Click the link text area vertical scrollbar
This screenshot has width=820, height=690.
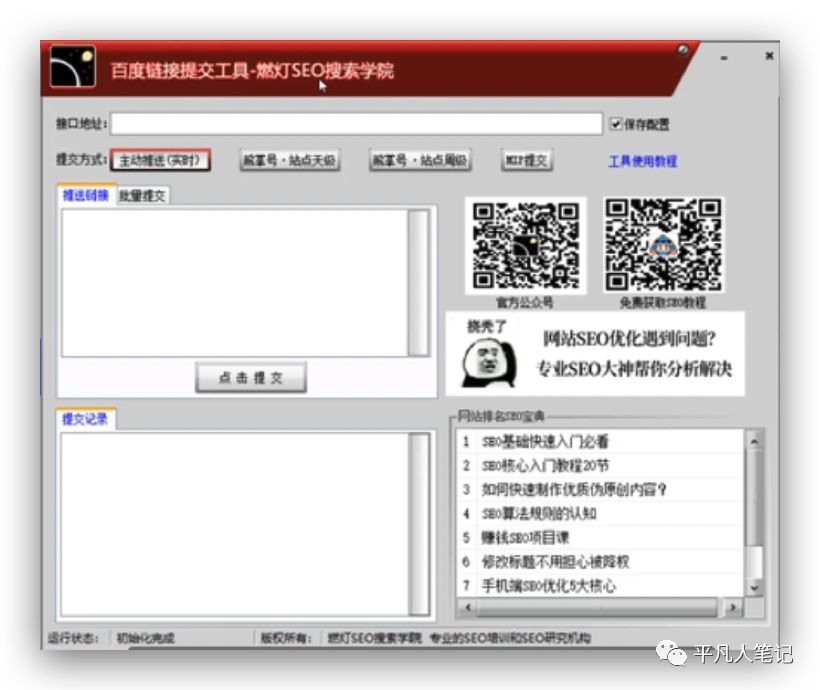point(418,283)
